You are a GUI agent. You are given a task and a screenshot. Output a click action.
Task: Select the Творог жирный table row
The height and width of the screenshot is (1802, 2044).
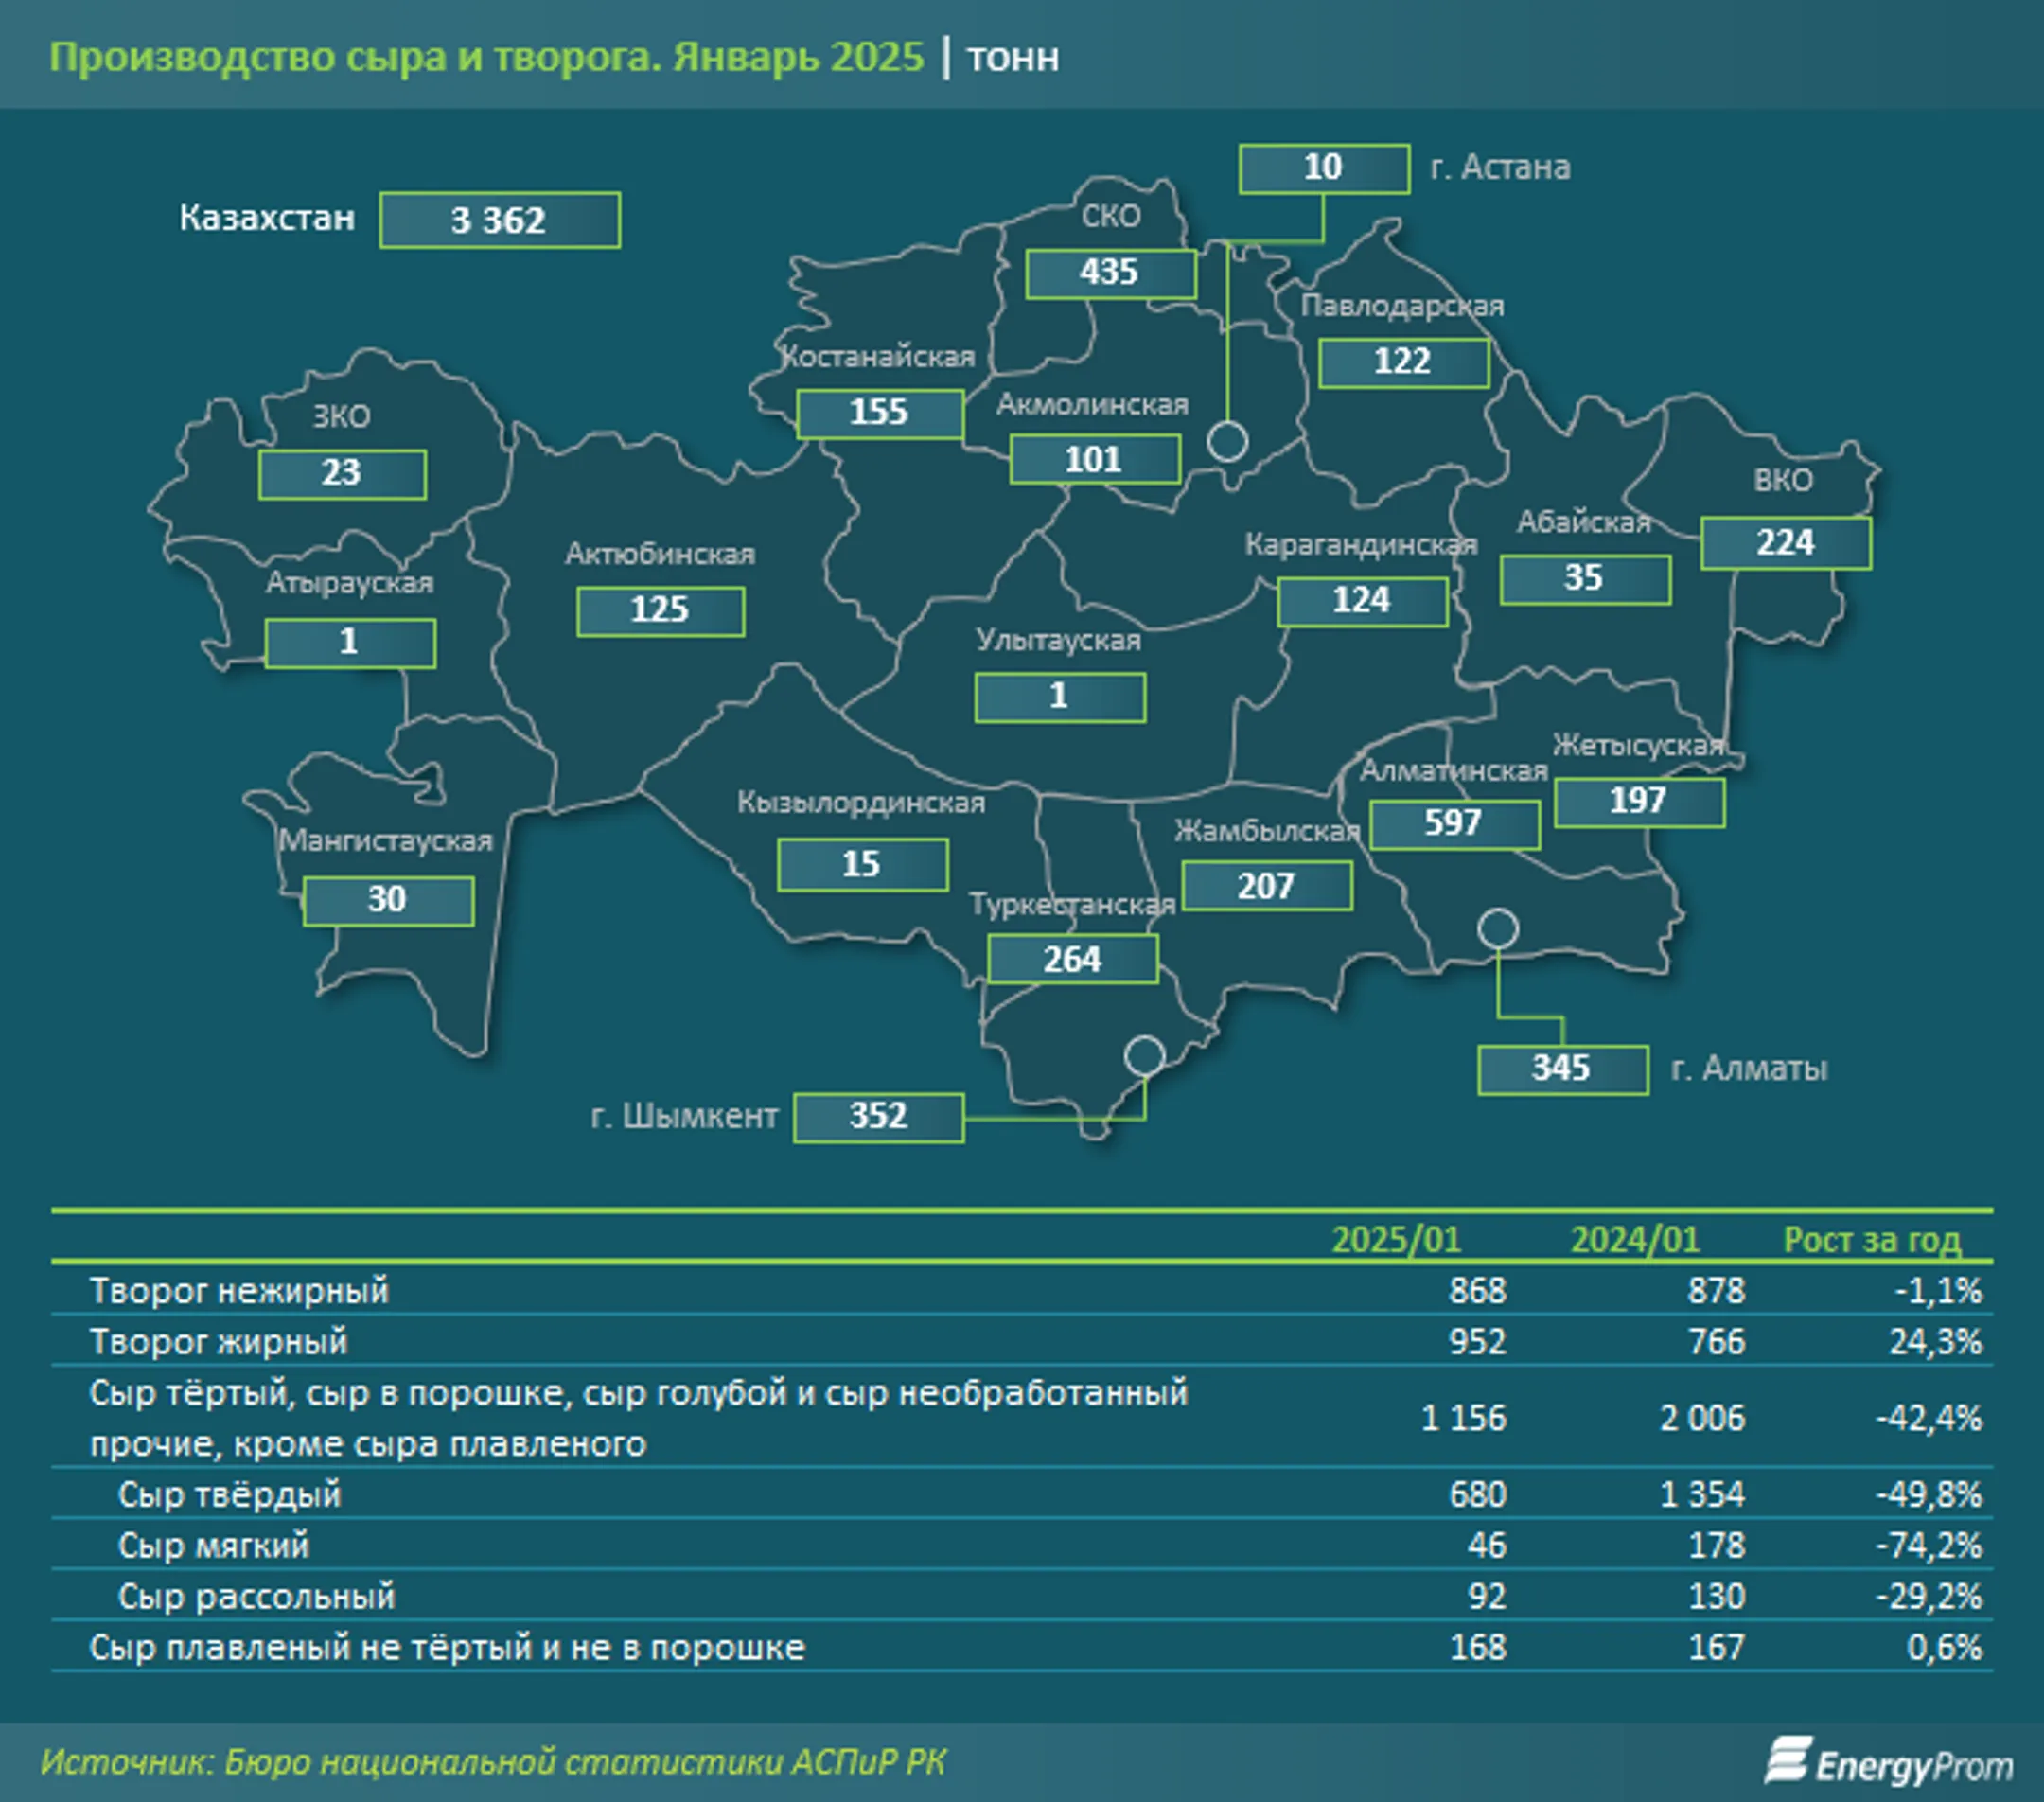pos(1022,1341)
